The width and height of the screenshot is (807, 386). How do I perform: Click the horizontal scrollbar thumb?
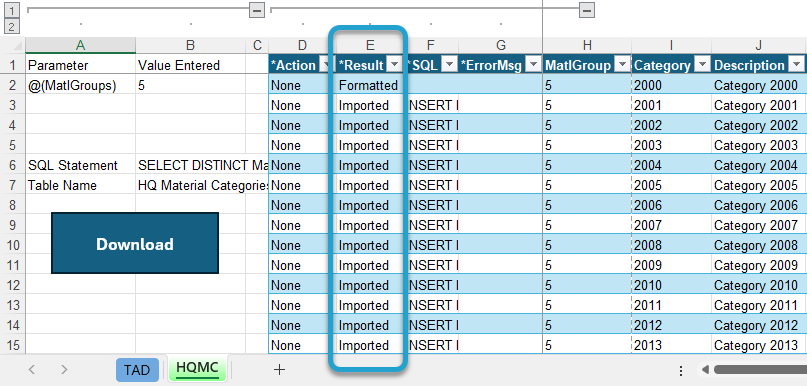tap(760, 370)
